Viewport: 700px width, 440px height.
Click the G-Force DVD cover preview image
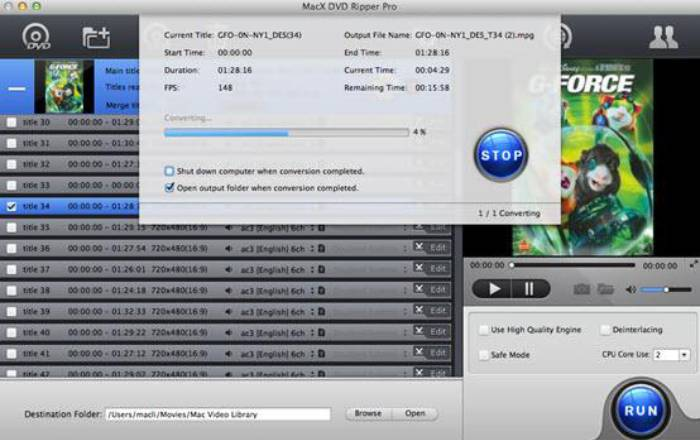pyautogui.click(x=582, y=158)
